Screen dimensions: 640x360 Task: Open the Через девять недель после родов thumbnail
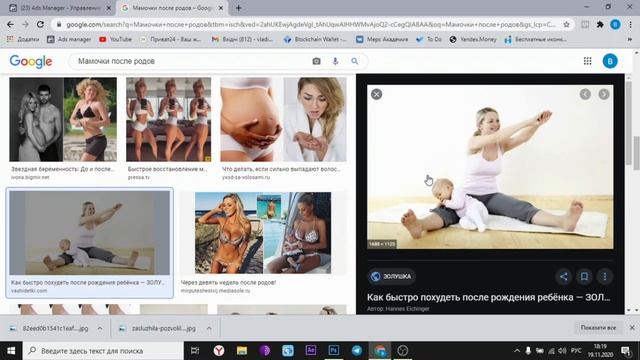[x=263, y=233]
